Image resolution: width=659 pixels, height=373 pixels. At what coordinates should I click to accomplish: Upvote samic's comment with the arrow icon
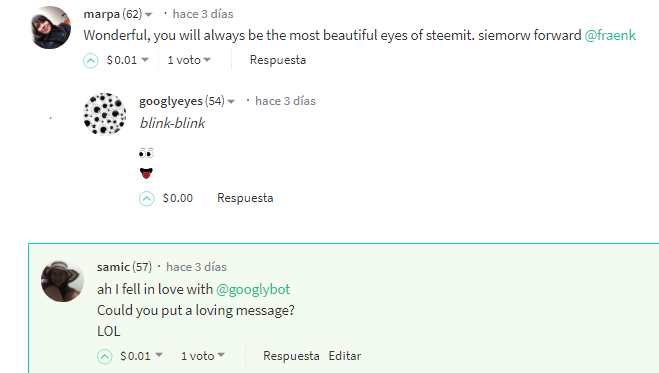pyautogui.click(x=105, y=357)
